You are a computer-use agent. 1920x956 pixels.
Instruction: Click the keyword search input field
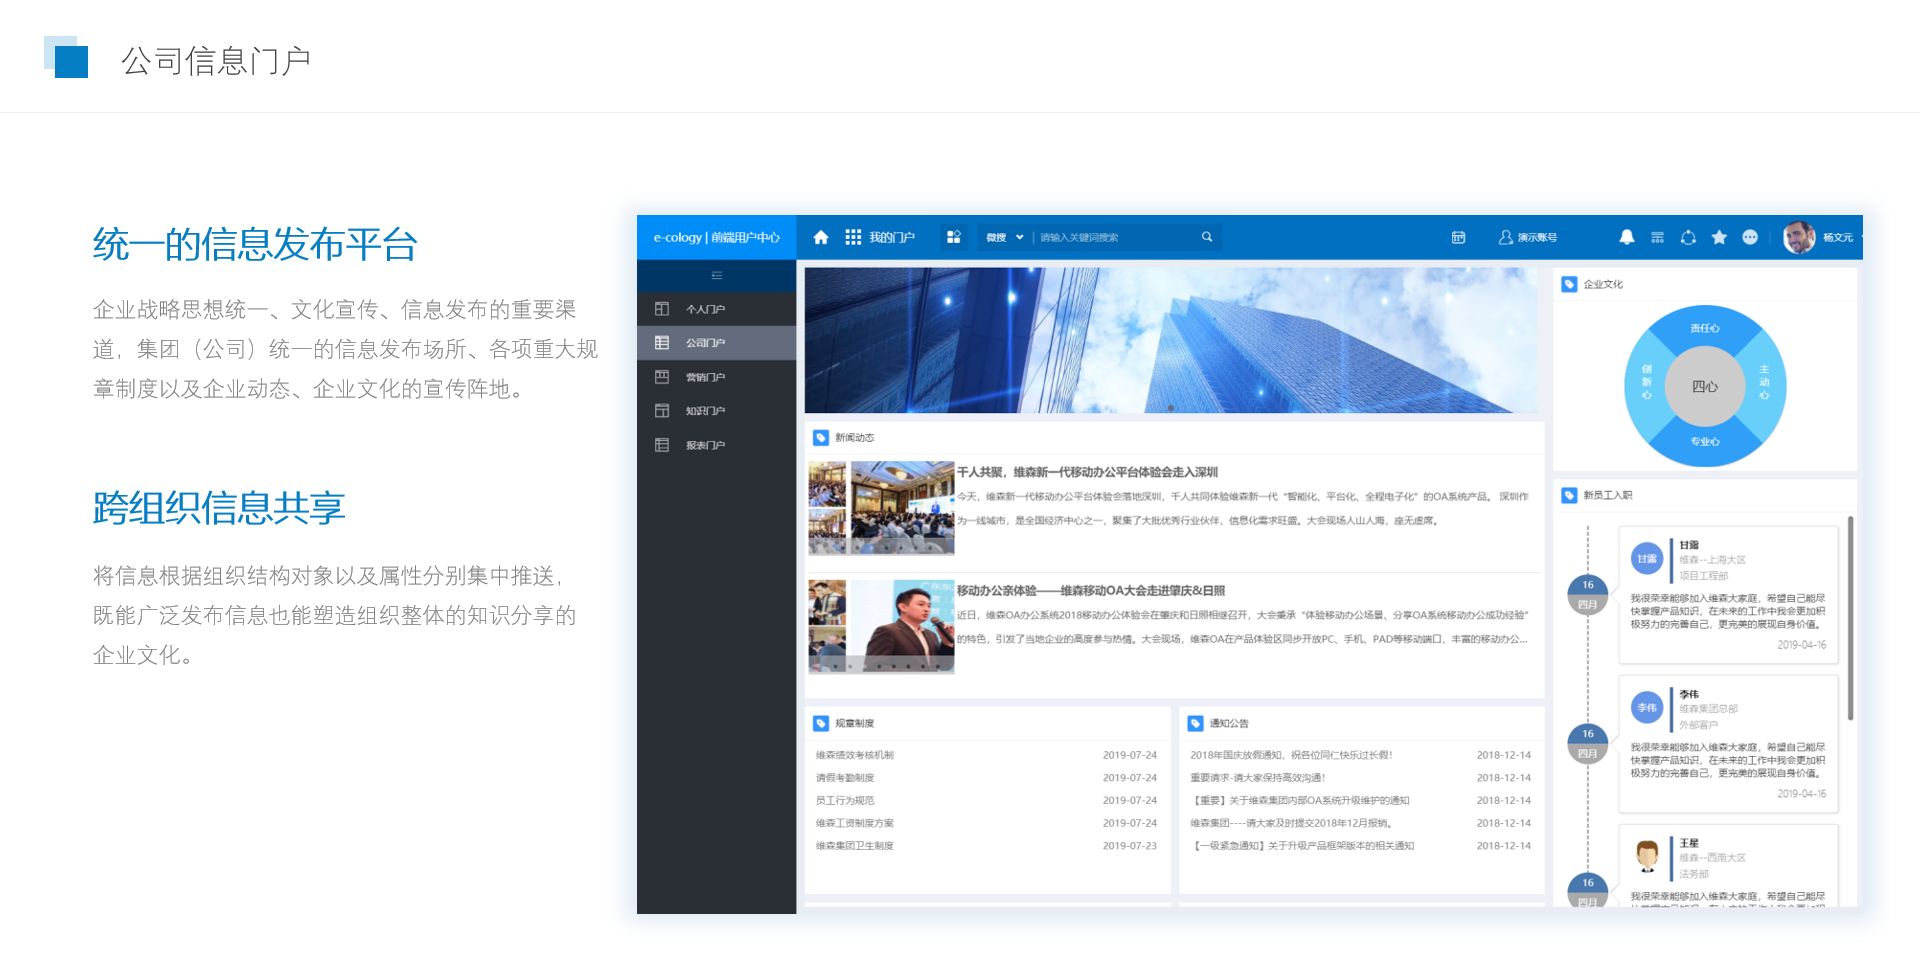pyautogui.click(x=1115, y=237)
